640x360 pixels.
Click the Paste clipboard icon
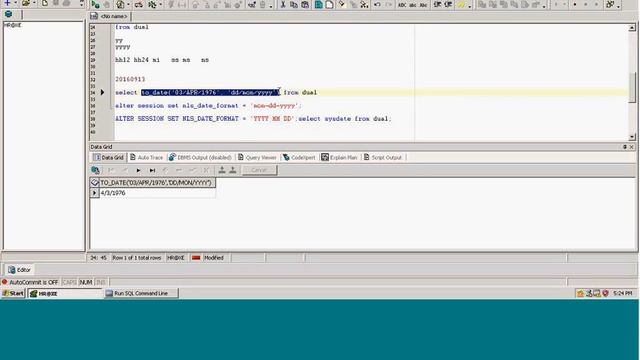coord(305,4)
